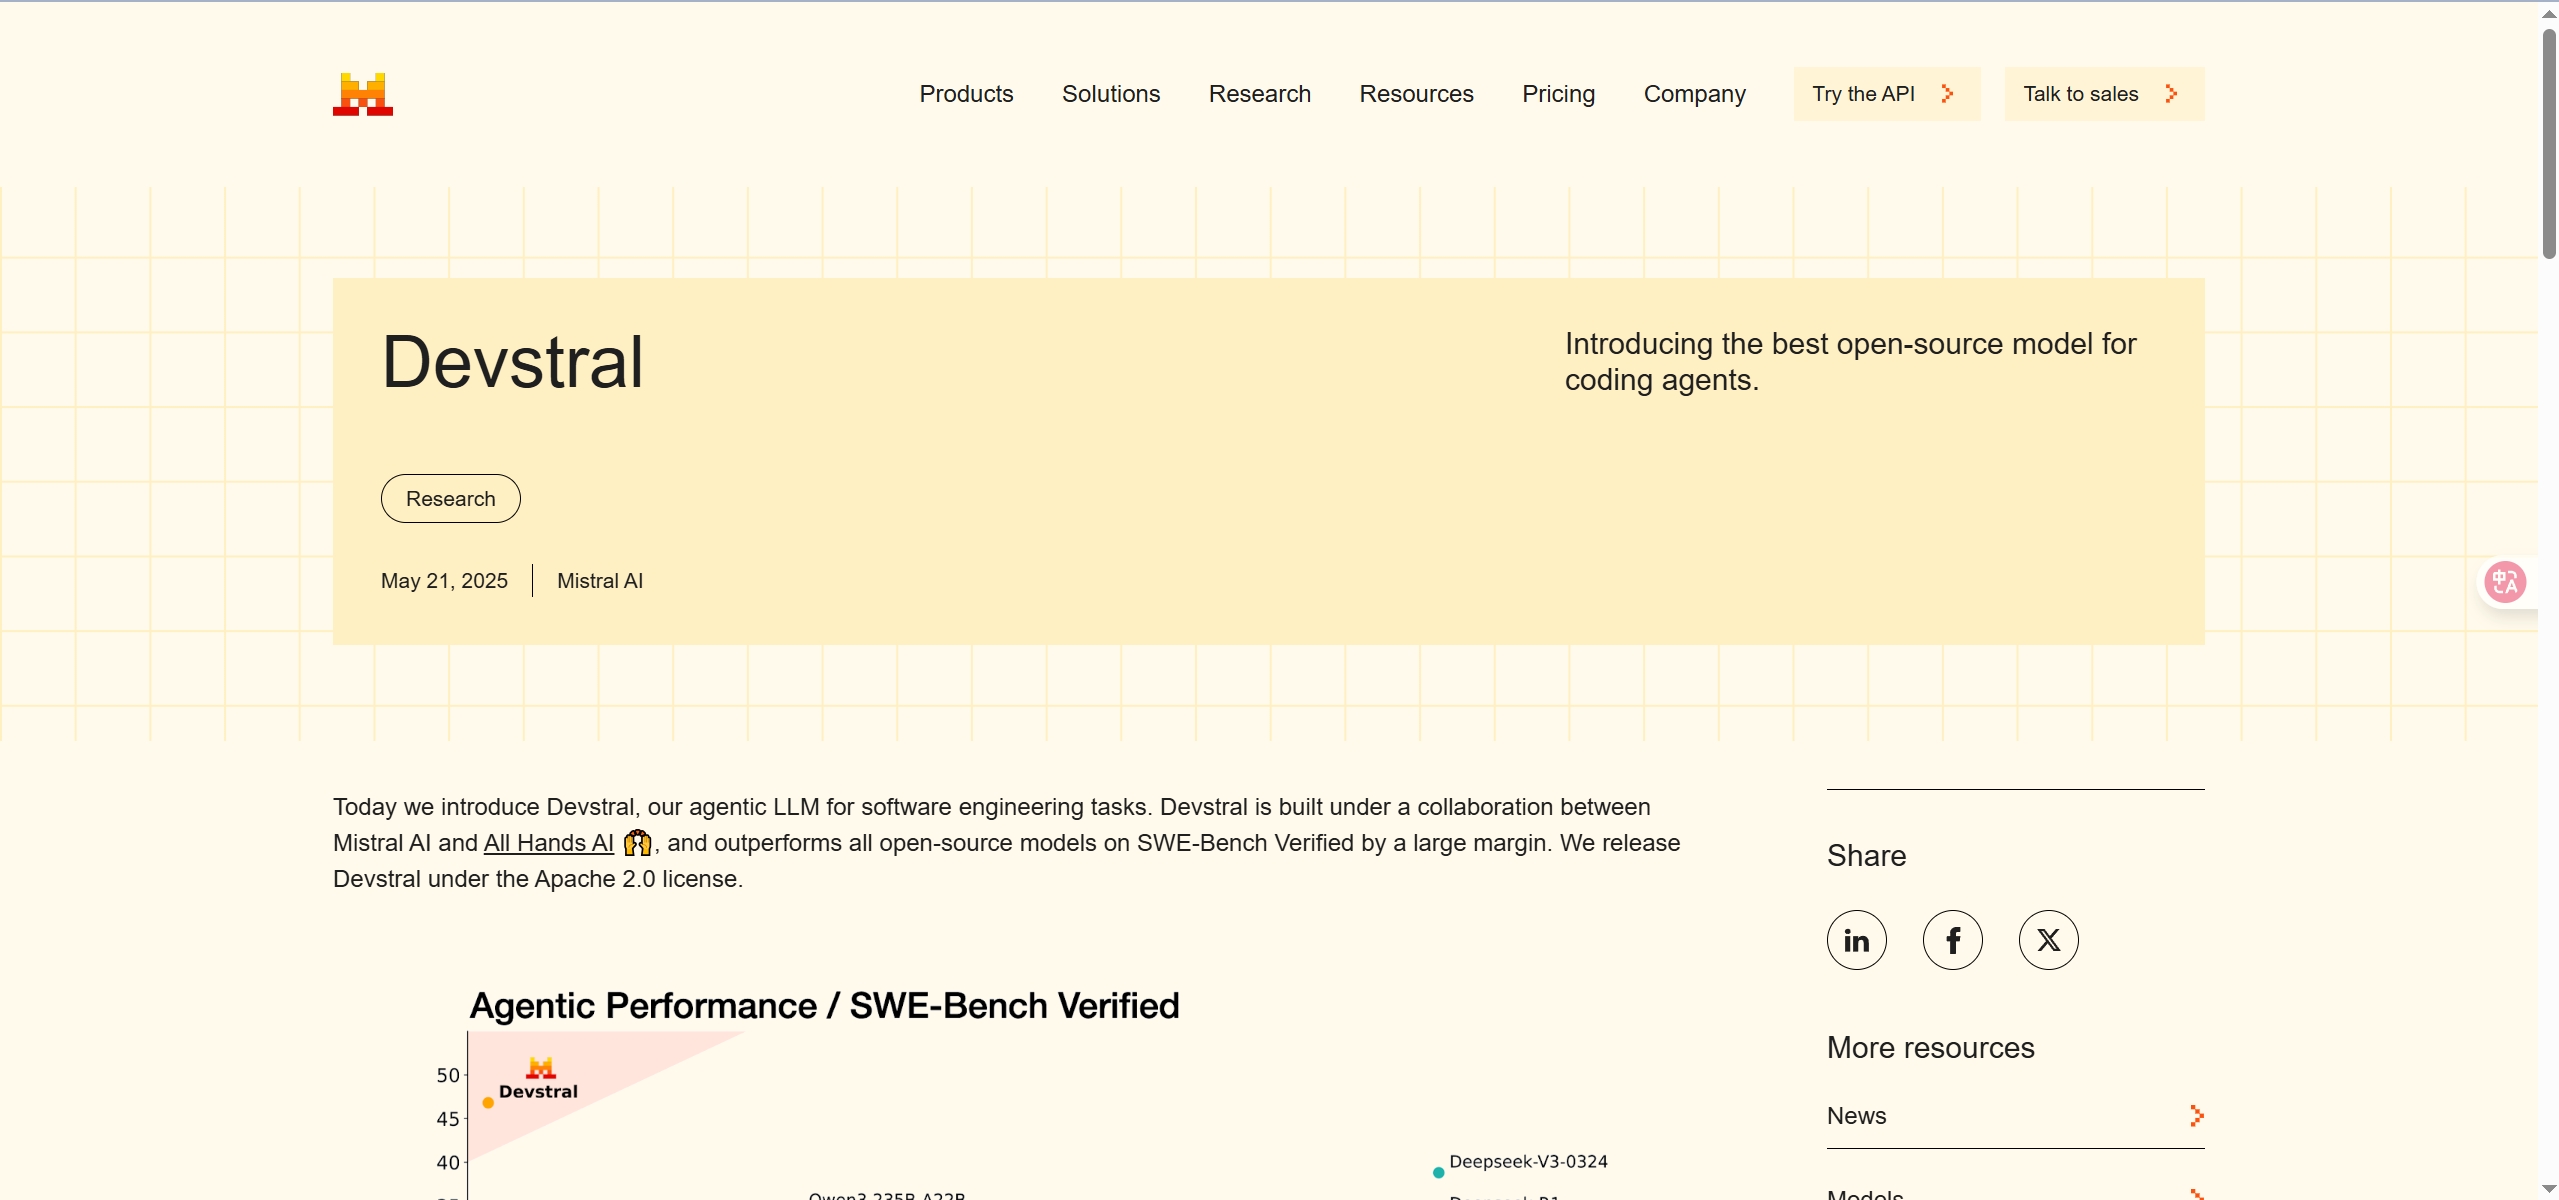Click the scrollbar up arrow

tap(2549, 13)
